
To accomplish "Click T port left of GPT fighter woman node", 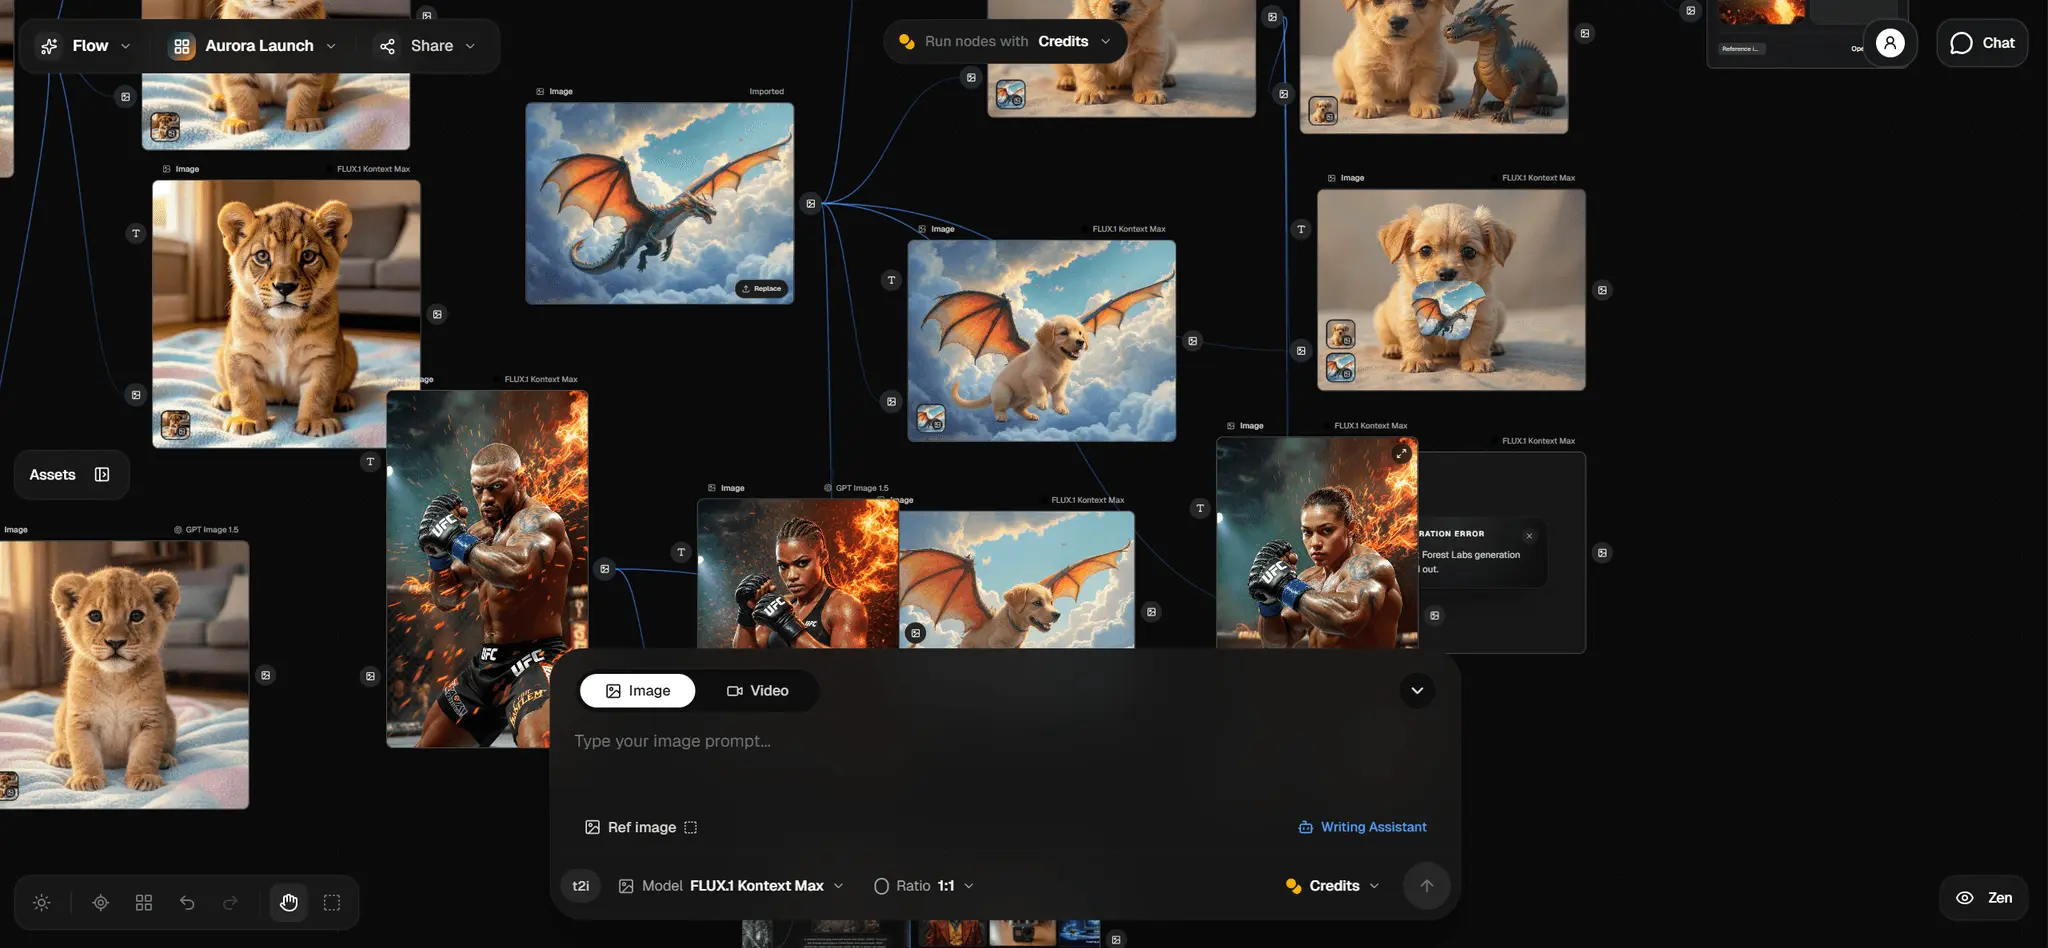I will pyautogui.click(x=681, y=552).
